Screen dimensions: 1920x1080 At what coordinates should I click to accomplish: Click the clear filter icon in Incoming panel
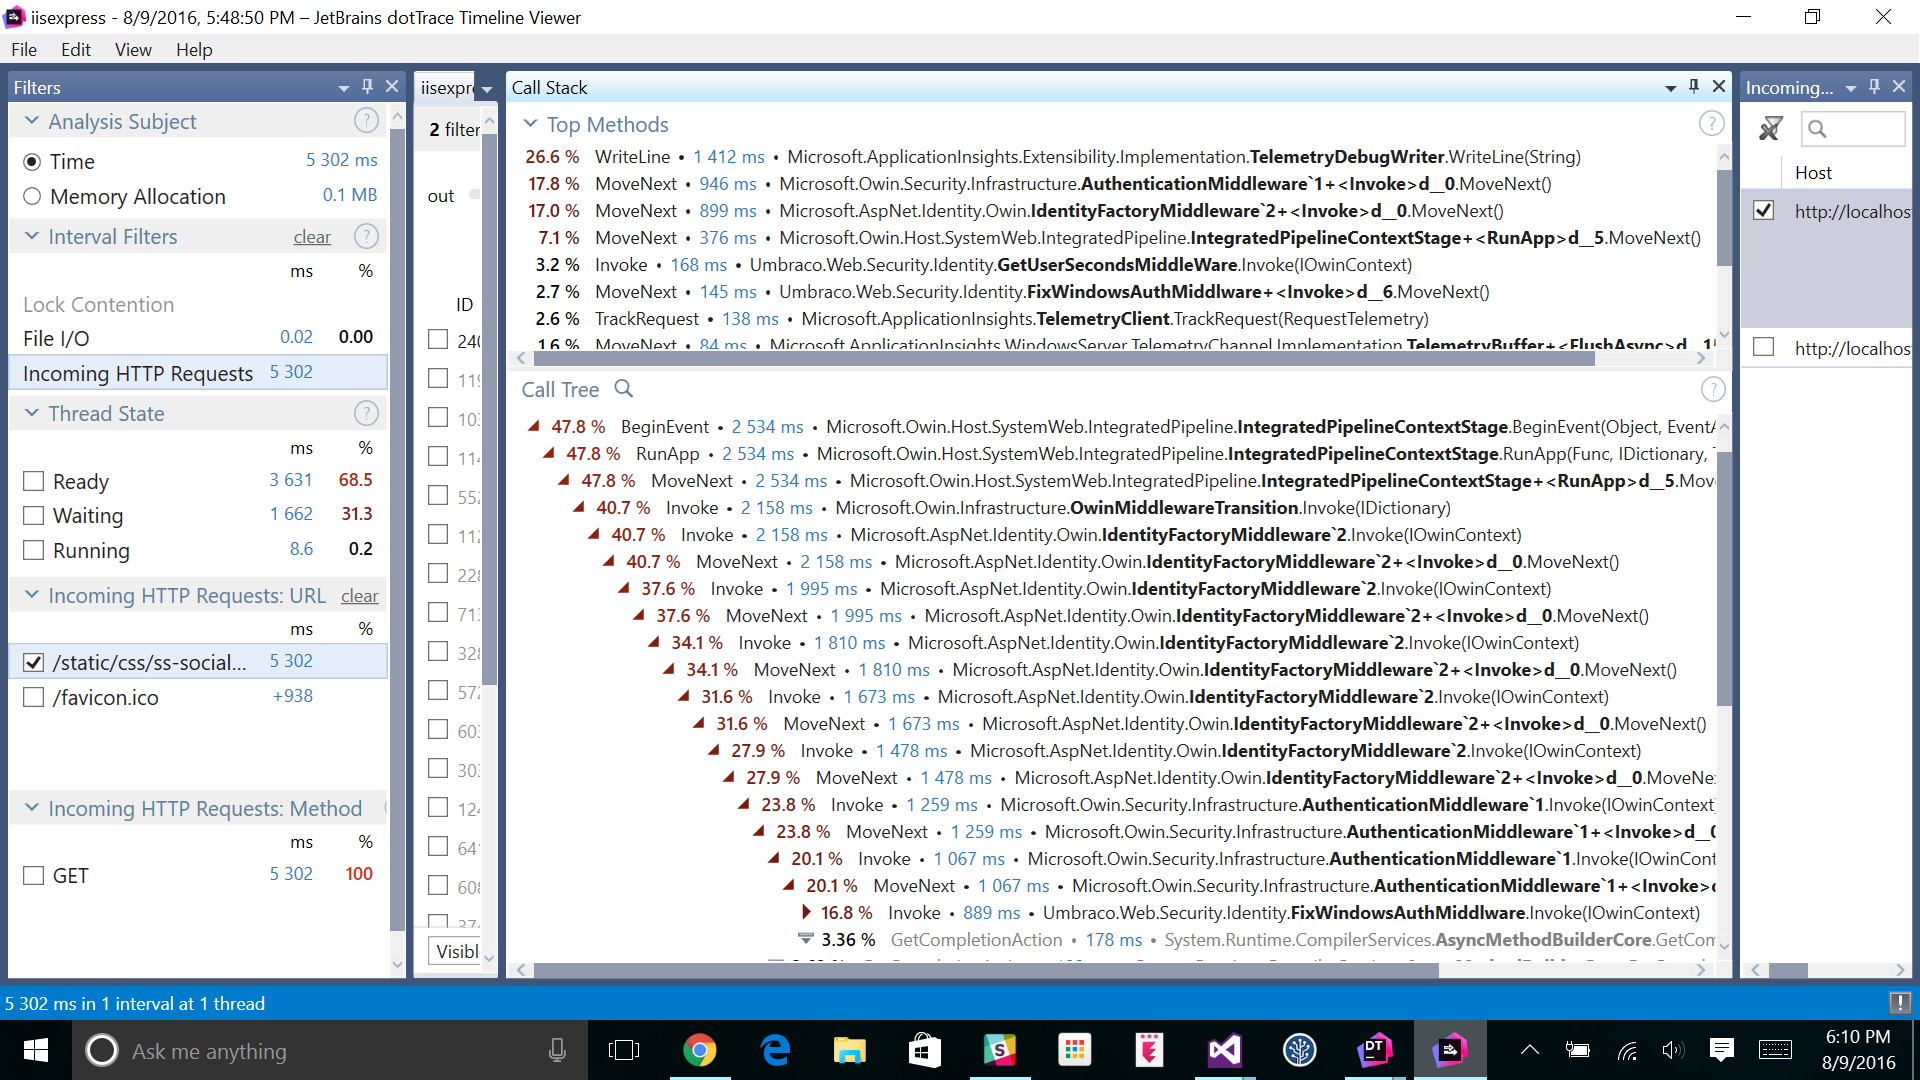pyautogui.click(x=1770, y=128)
